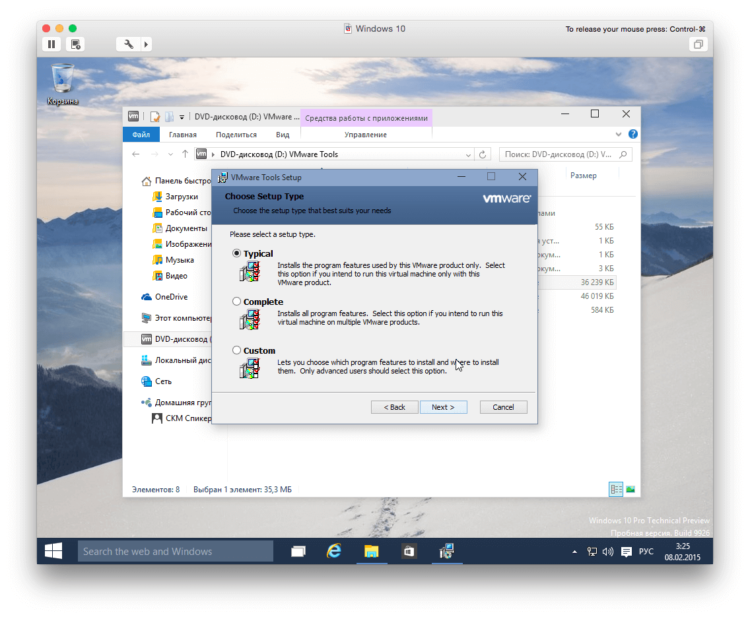Open Explorer help question mark icon
The image size is (750, 617).
[633, 134]
